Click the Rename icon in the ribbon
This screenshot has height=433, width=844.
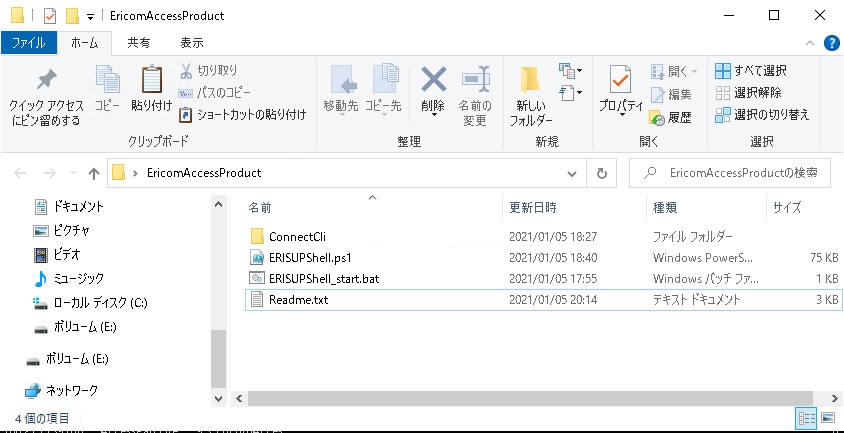(475, 80)
